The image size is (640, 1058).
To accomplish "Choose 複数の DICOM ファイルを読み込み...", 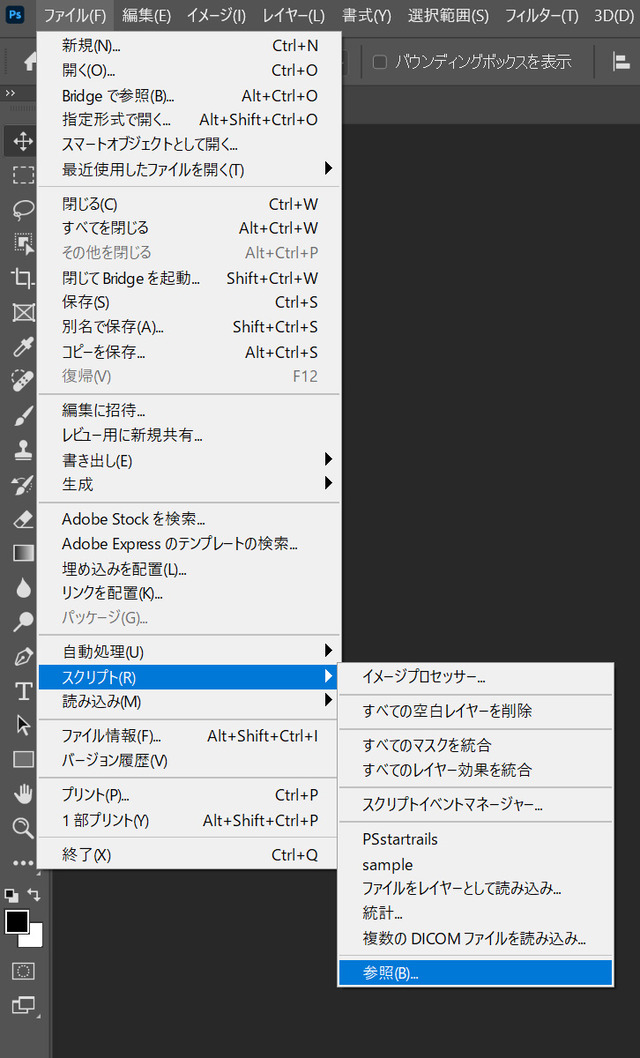I will tap(475, 939).
